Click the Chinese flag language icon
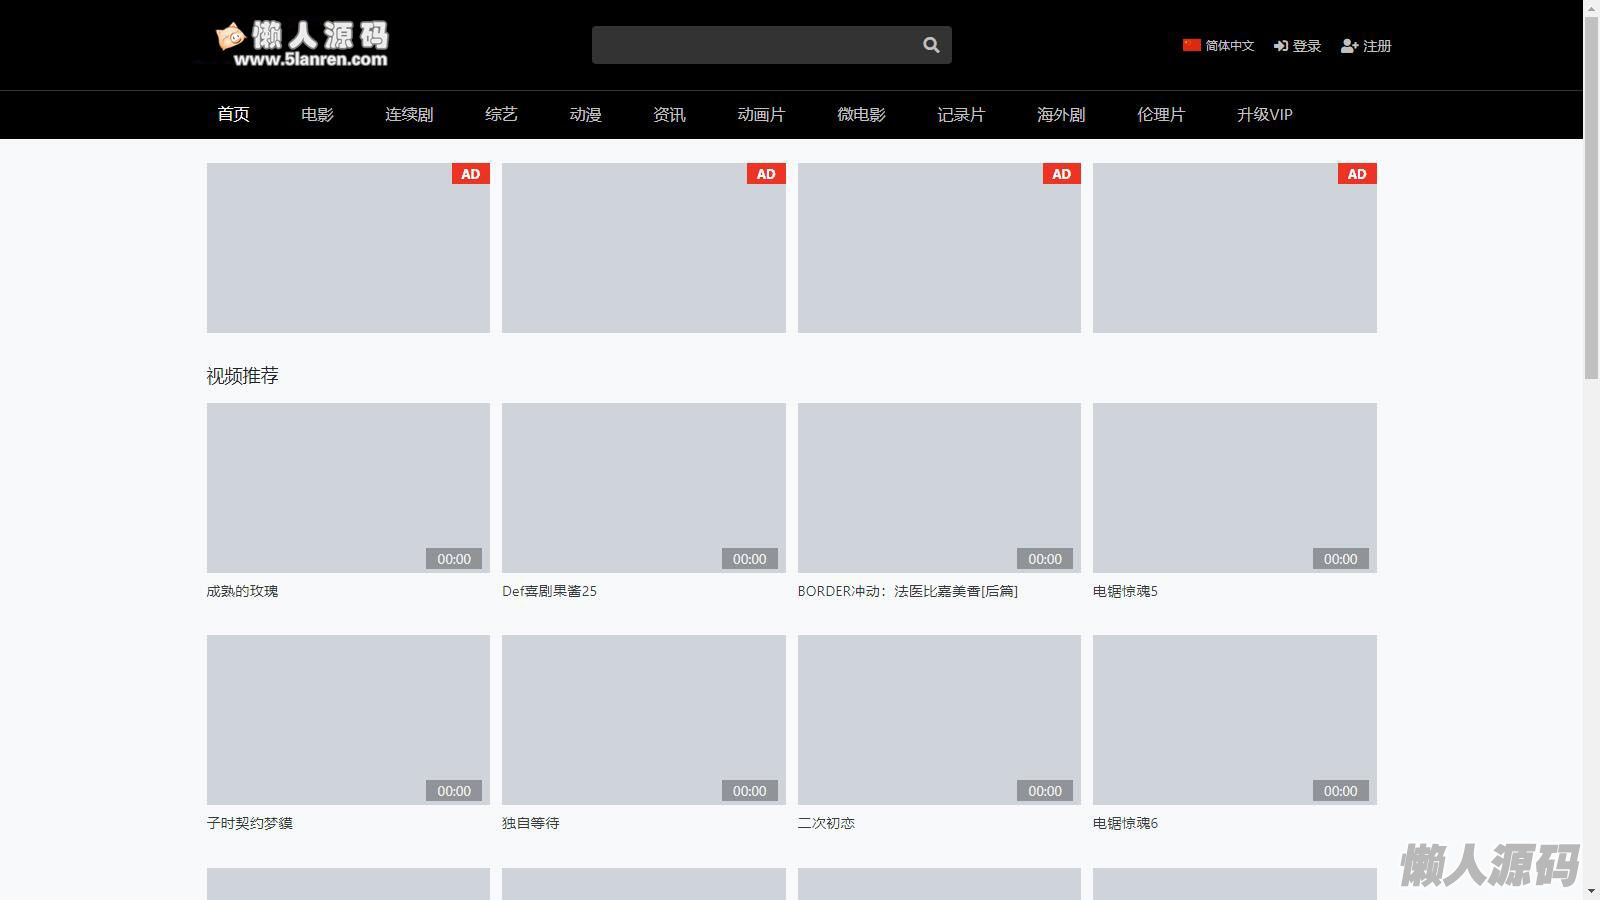Screen dimensions: 1600x900 pos(1191,45)
